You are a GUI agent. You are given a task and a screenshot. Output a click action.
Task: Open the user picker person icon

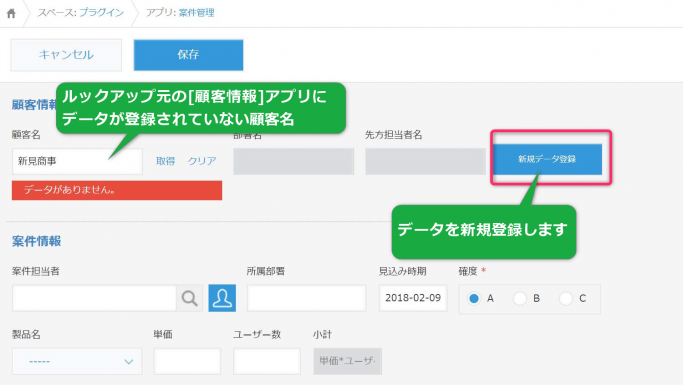(x=222, y=298)
